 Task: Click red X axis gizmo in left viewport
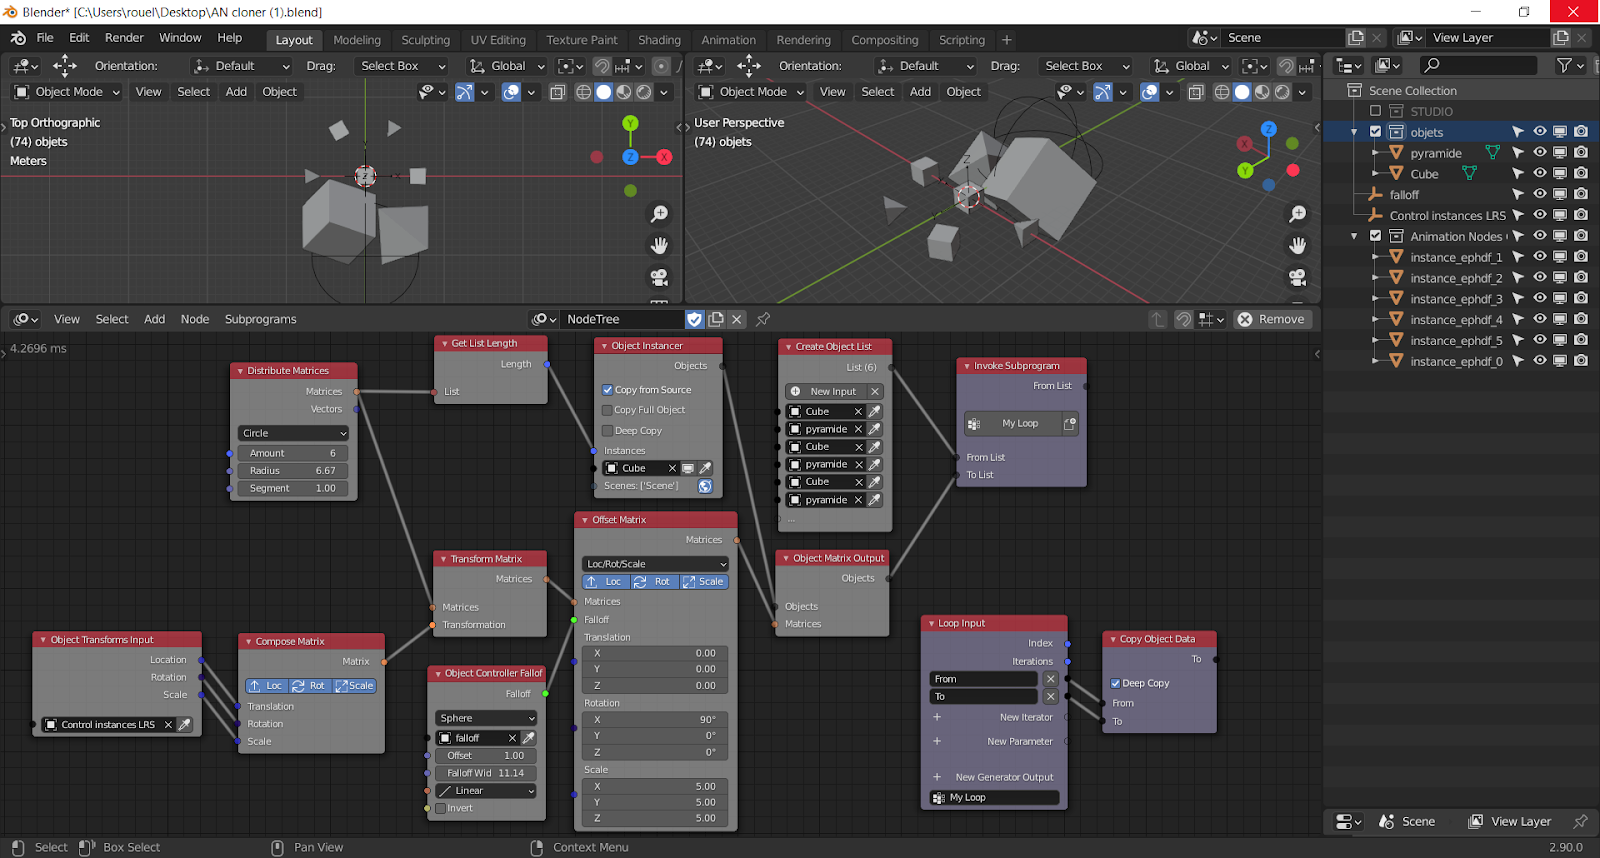[664, 157]
